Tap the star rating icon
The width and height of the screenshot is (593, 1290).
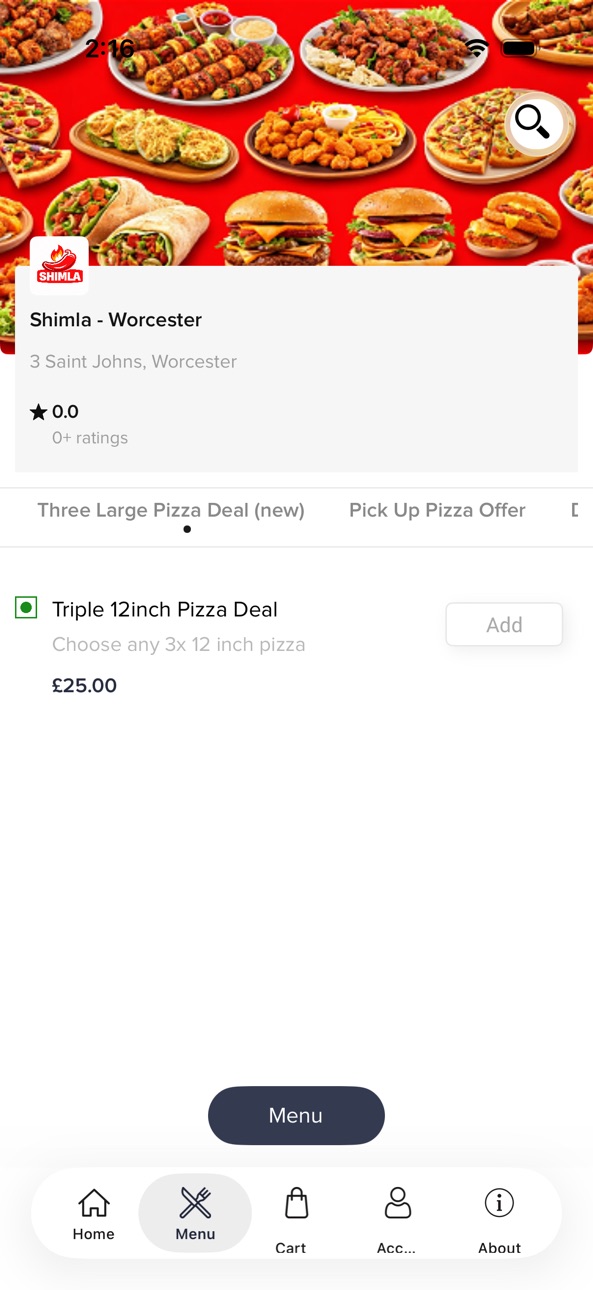[x=39, y=412]
